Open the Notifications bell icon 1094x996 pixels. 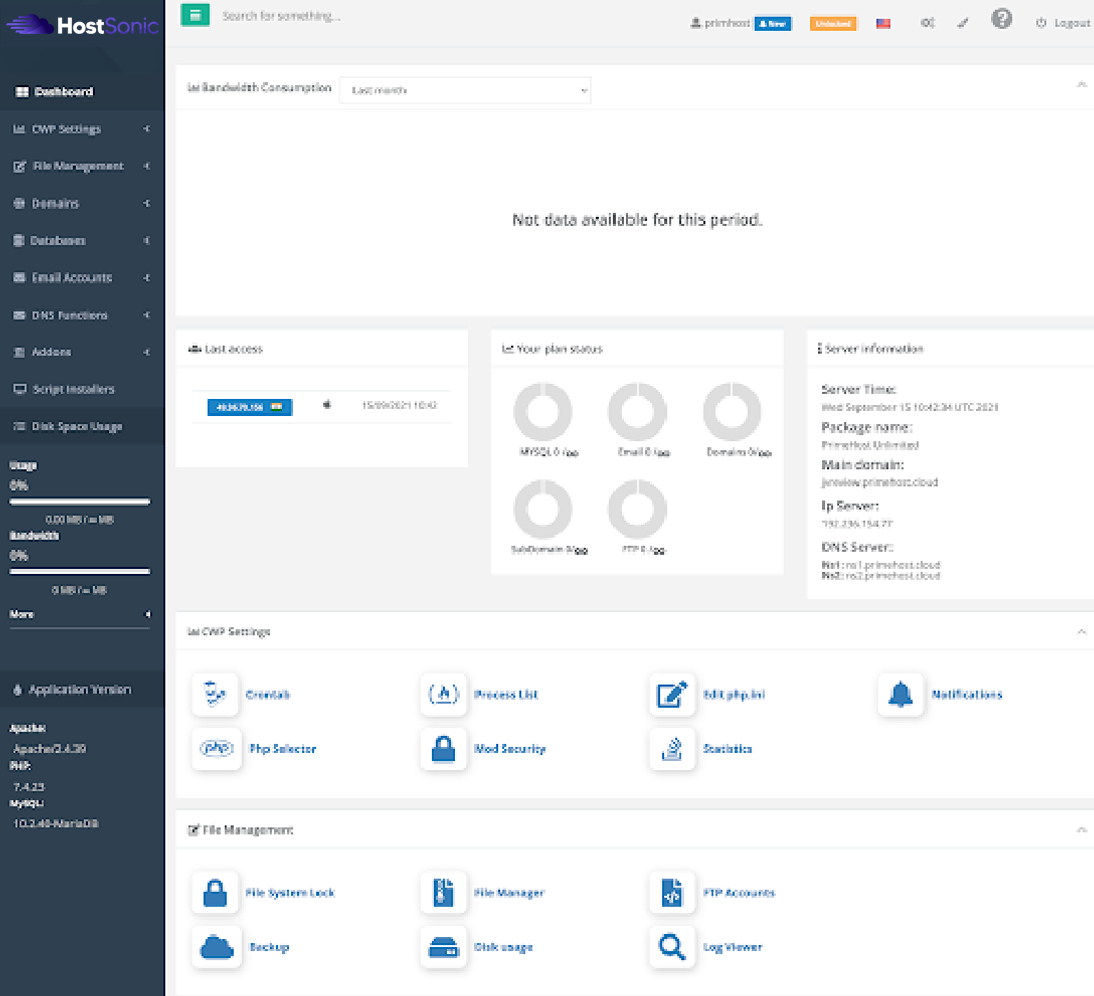[901, 695]
